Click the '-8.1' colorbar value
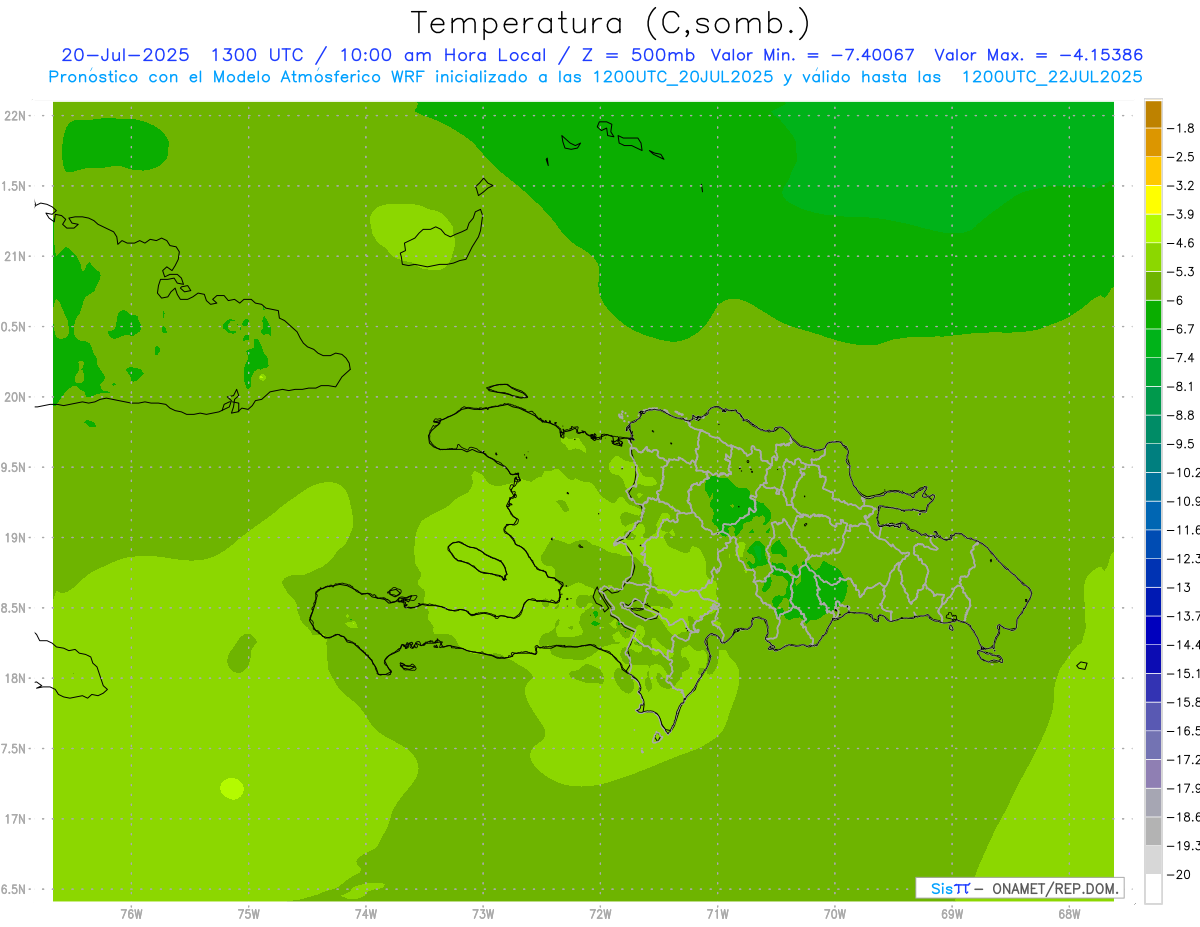 coord(1181,386)
